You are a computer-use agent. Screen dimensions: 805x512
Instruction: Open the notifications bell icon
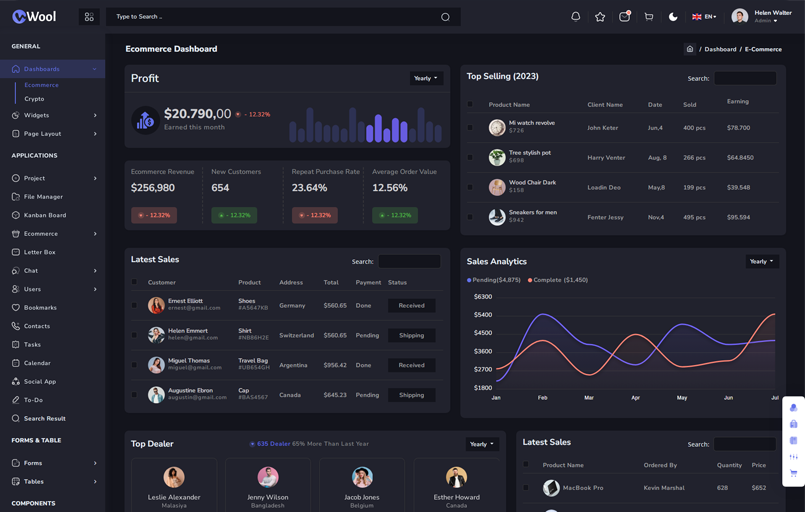coord(575,17)
